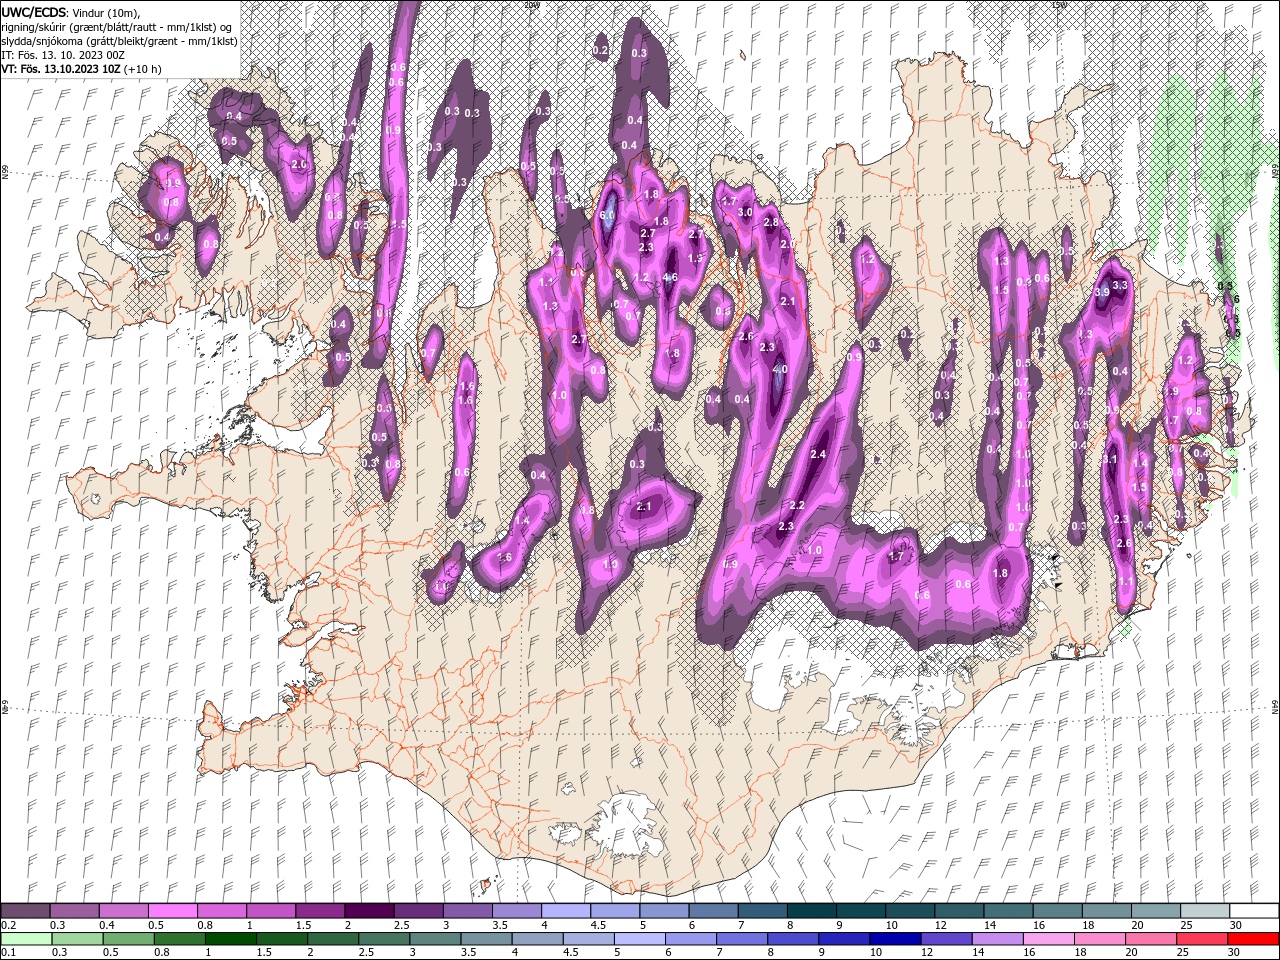Click the 3.0 precipitation value on the map
Viewport: 1280px width, 960px height.
(x=745, y=212)
